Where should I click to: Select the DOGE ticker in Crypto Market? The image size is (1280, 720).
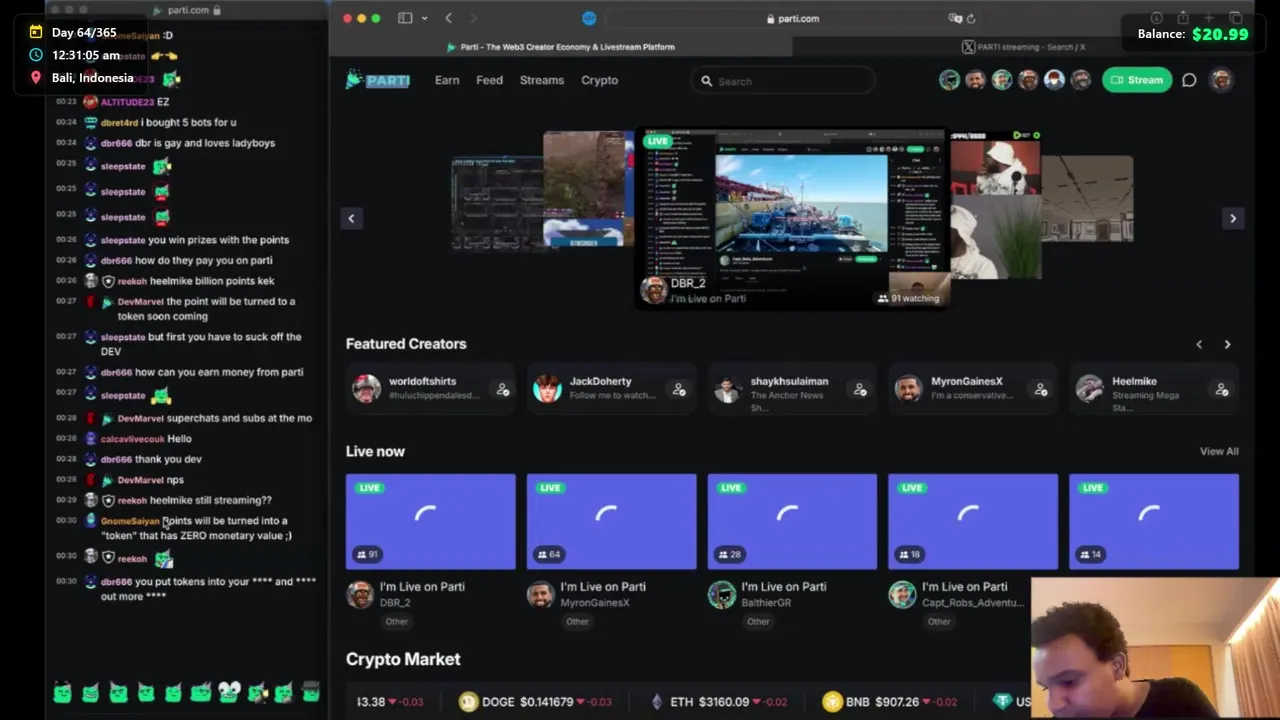tap(535, 702)
